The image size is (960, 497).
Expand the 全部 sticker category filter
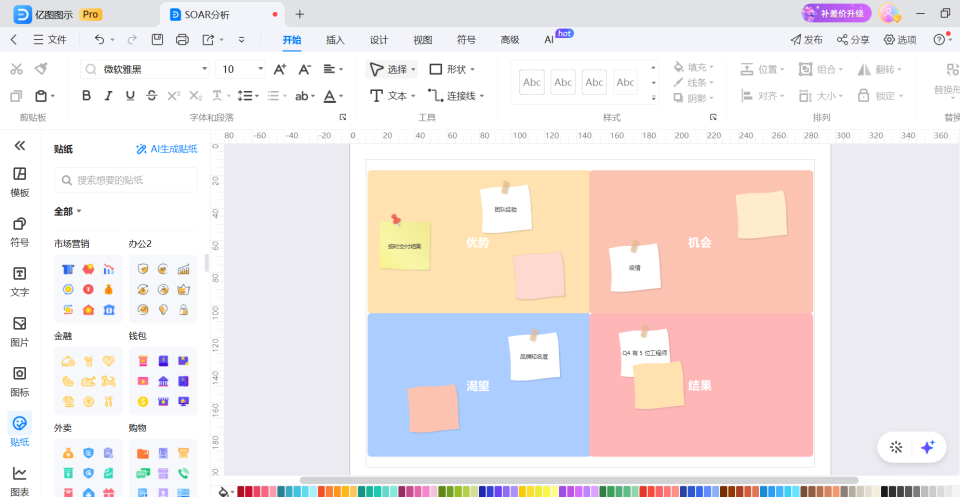pyautogui.click(x=68, y=211)
